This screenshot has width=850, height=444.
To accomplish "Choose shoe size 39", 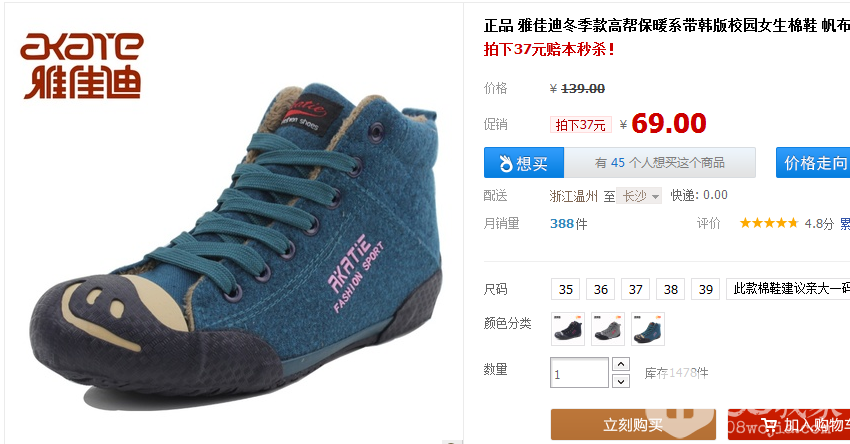I will pyautogui.click(x=705, y=289).
